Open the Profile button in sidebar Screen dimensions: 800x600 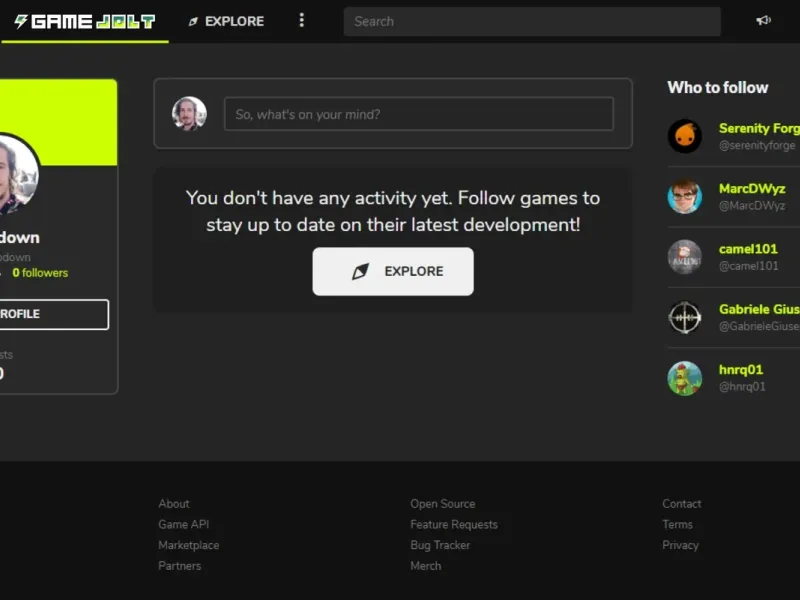tap(54, 314)
